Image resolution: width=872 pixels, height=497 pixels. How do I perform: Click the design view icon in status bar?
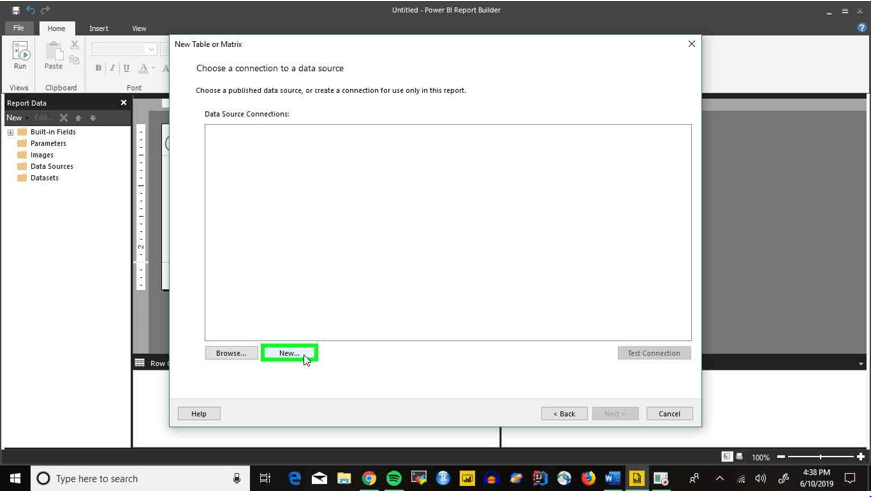click(727, 456)
